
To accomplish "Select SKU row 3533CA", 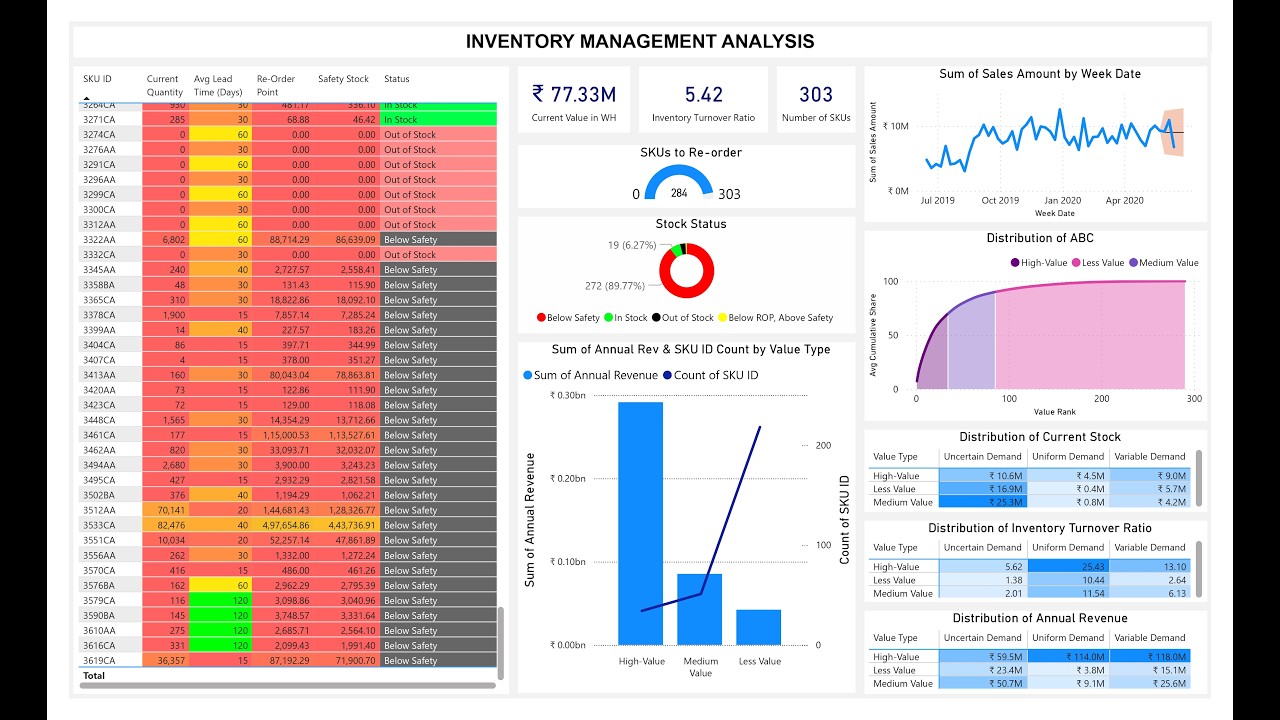I will click(x=288, y=525).
